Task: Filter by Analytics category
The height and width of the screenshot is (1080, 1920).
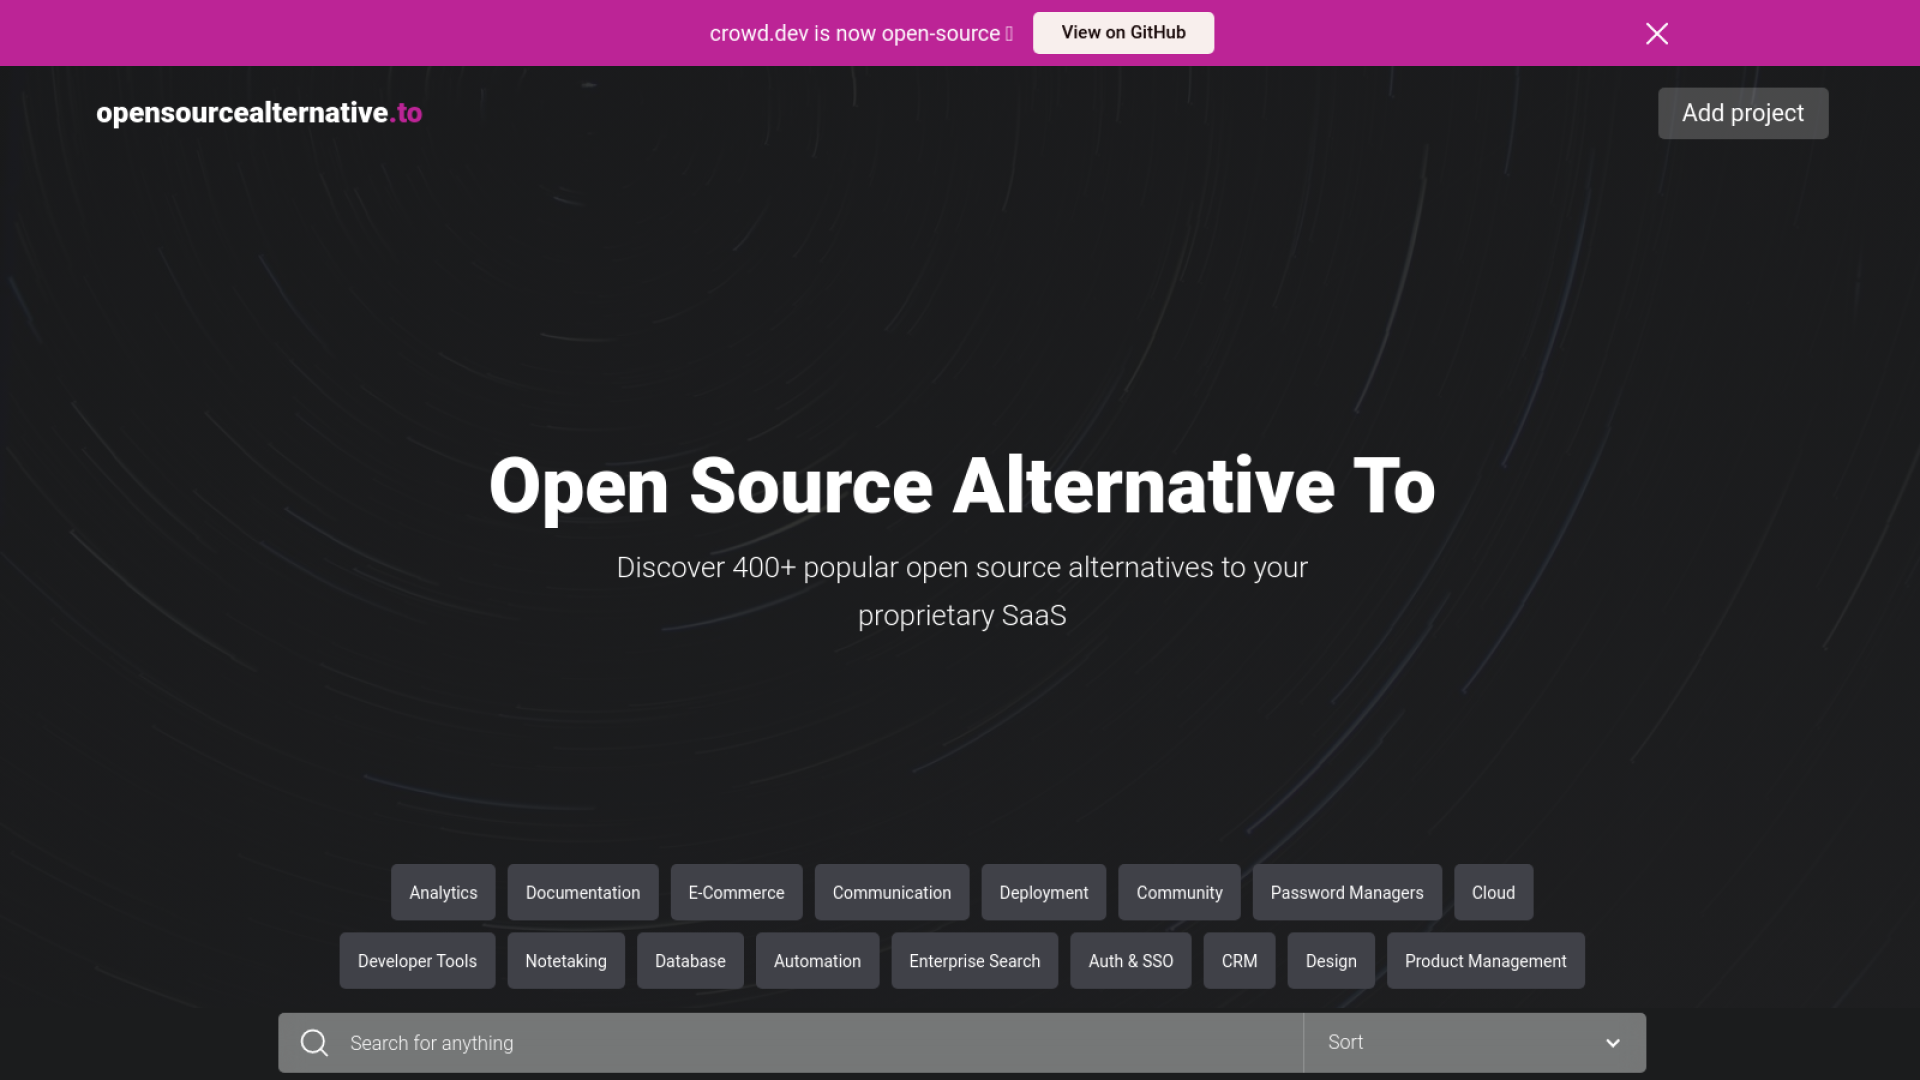Action: [443, 892]
